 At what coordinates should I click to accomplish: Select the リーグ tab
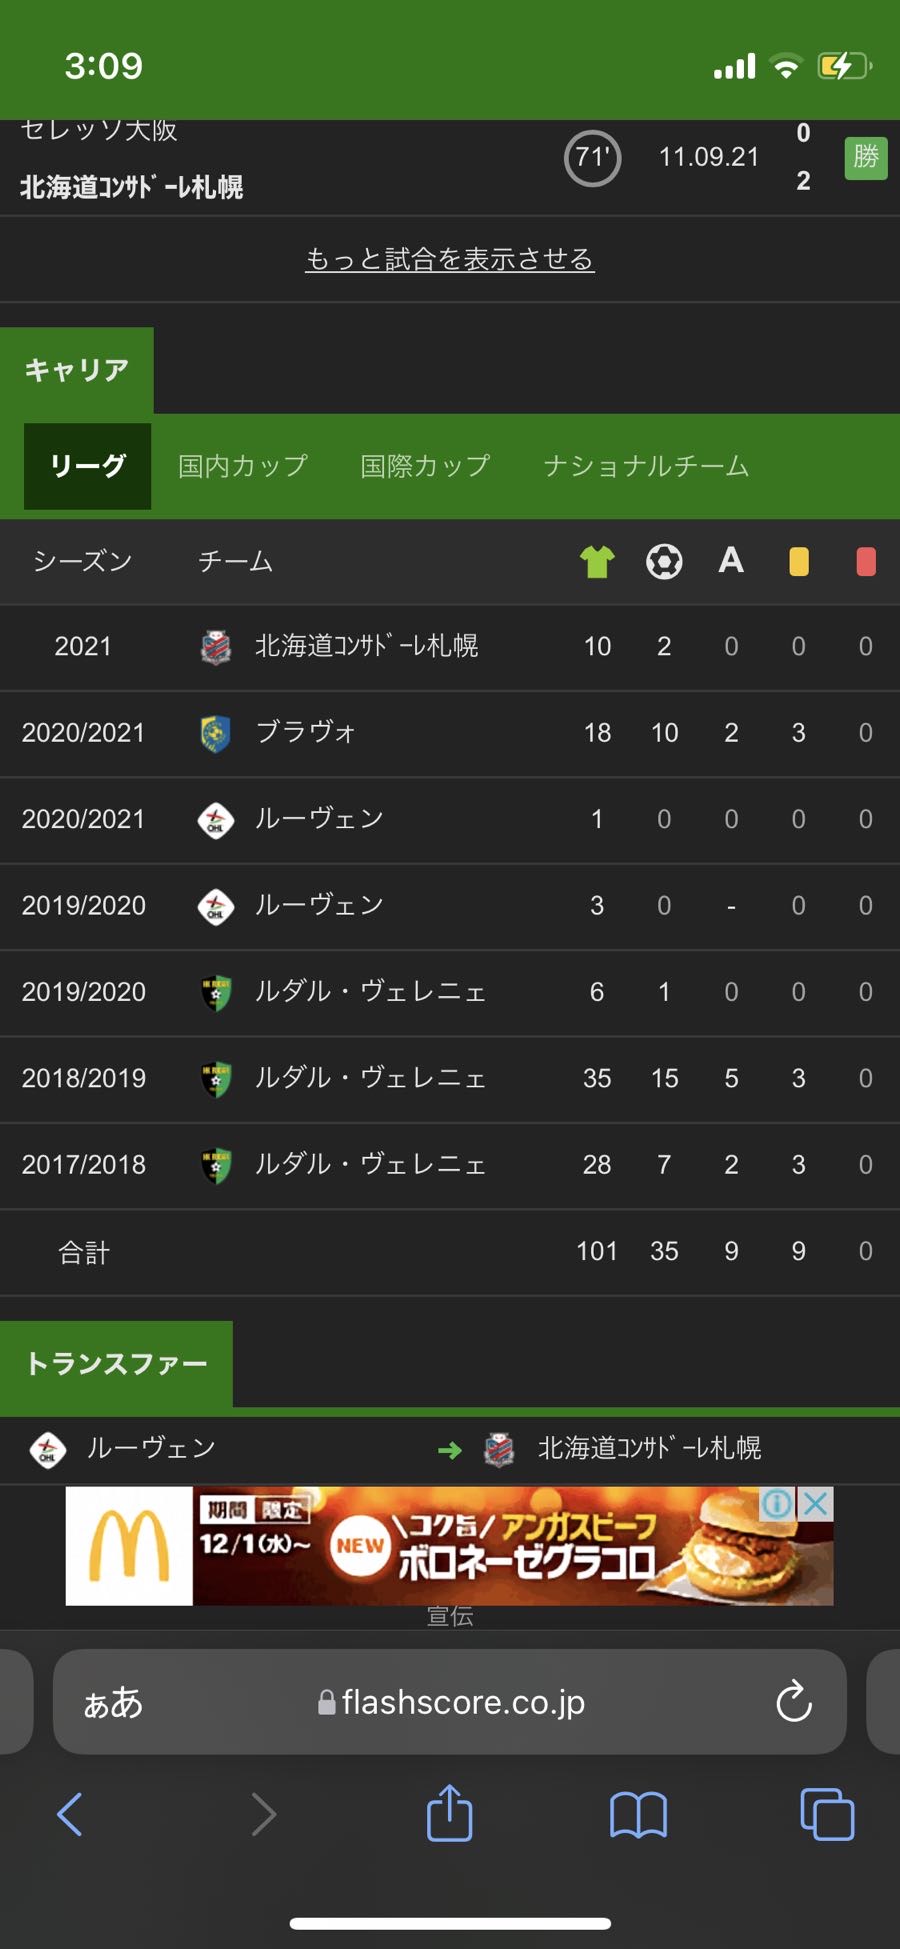pos(88,466)
